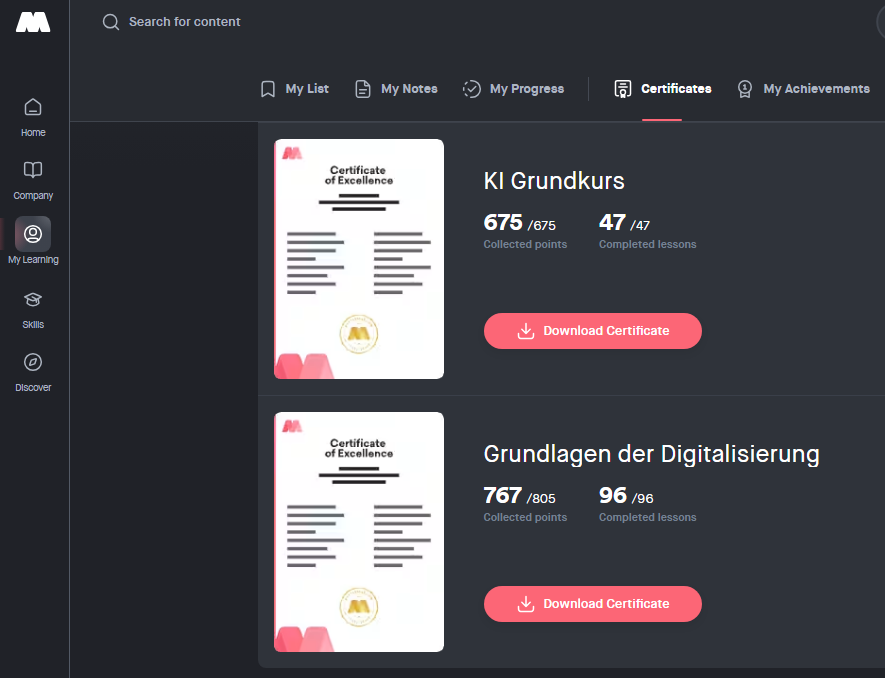
Task: Click the My Achievements medal icon
Action: (744, 89)
